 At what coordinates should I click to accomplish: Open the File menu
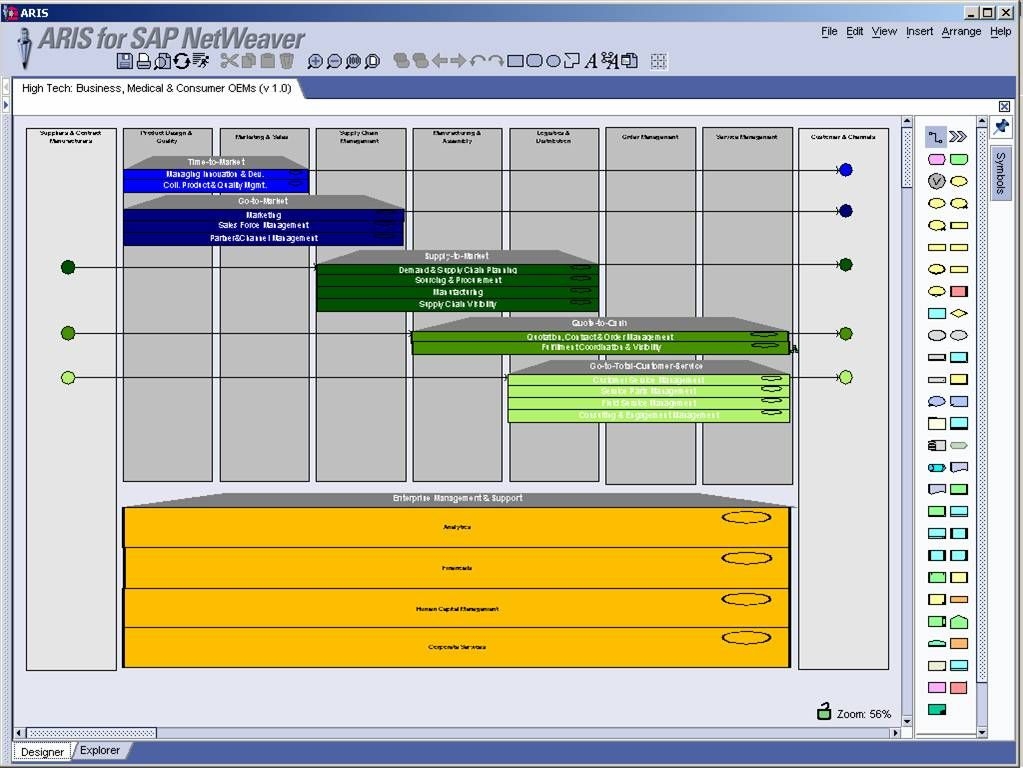[x=829, y=31]
